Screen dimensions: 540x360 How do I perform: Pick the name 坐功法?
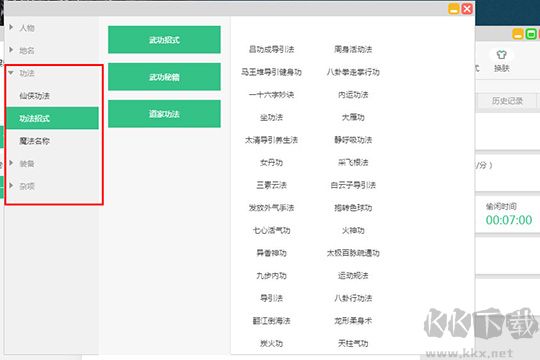[x=271, y=117]
